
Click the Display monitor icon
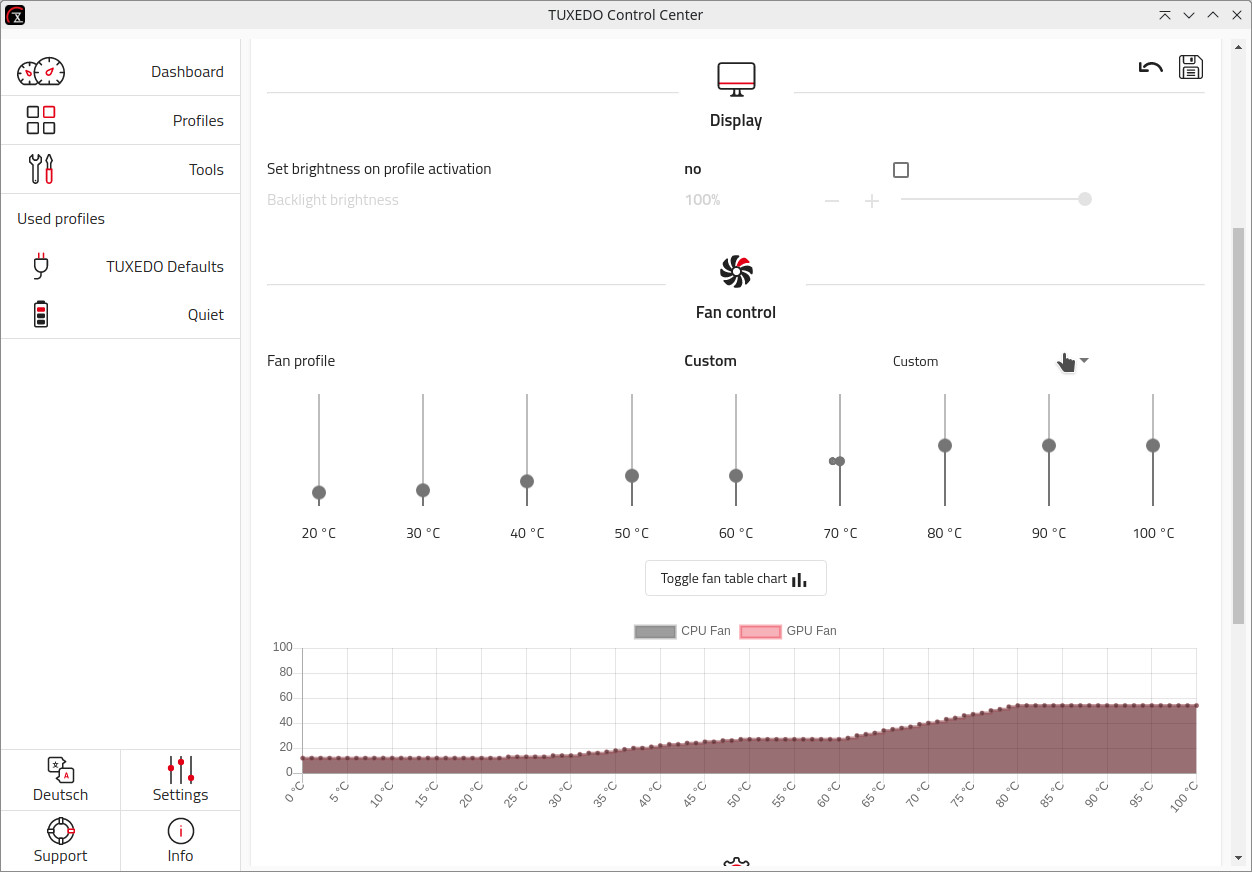click(x=735, y=78)
